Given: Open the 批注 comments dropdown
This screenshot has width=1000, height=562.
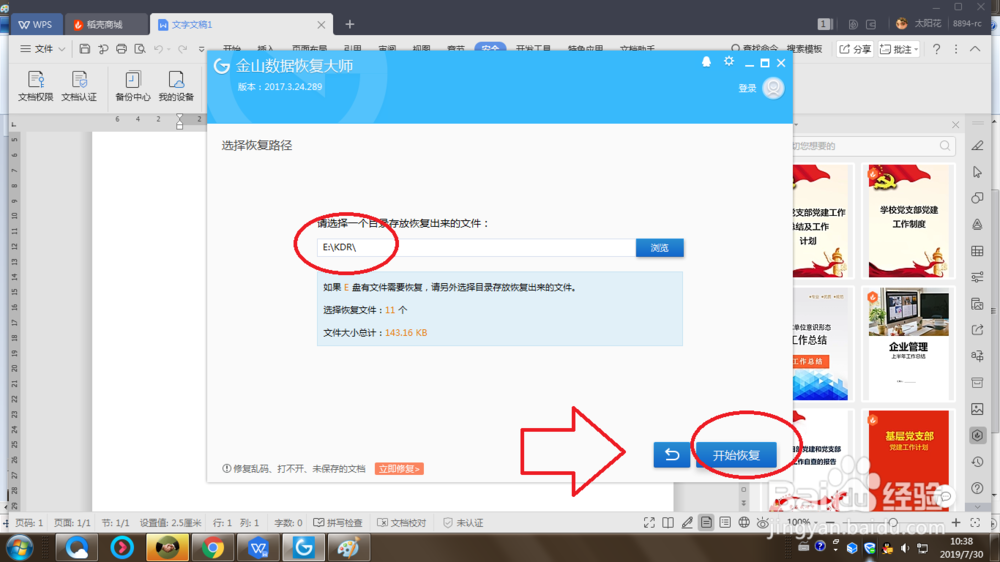Looking at the screenshot, I should click(899, 49).
